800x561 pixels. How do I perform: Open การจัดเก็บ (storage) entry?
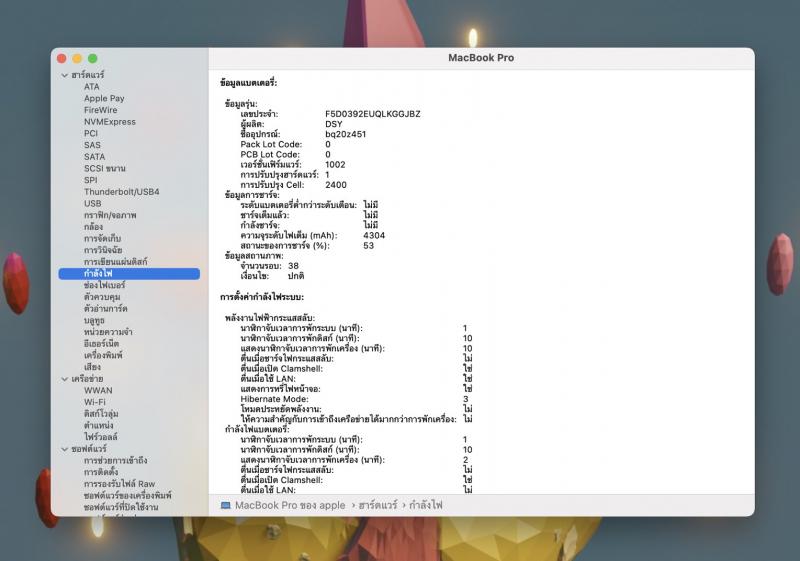(103, 239)
